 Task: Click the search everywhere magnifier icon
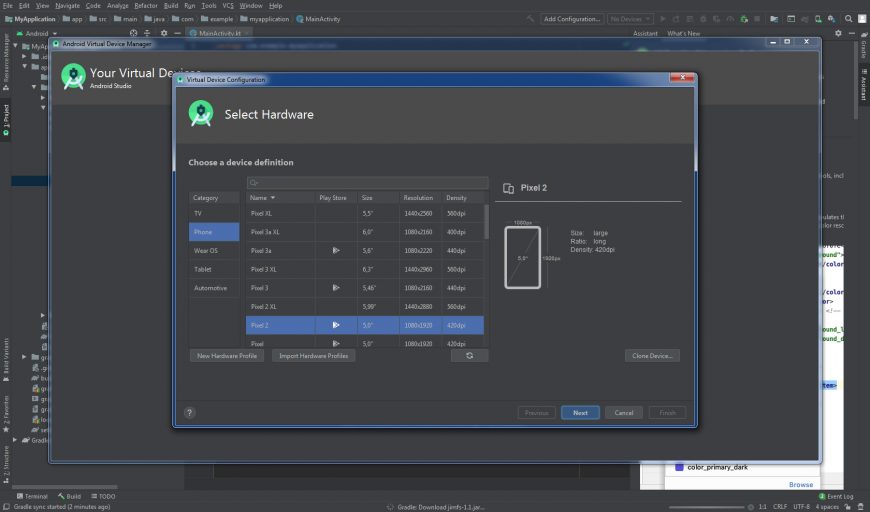[846, 19]
